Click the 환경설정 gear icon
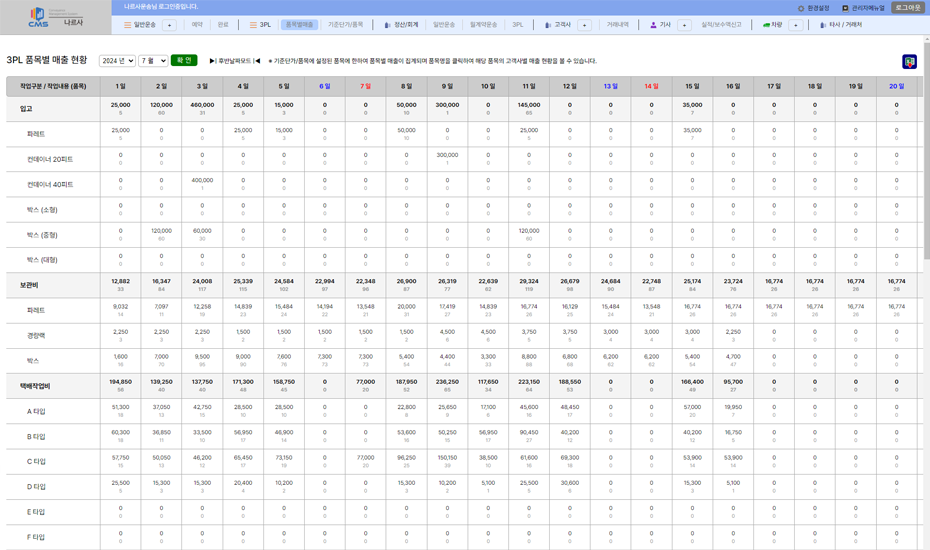 point(801,8)
